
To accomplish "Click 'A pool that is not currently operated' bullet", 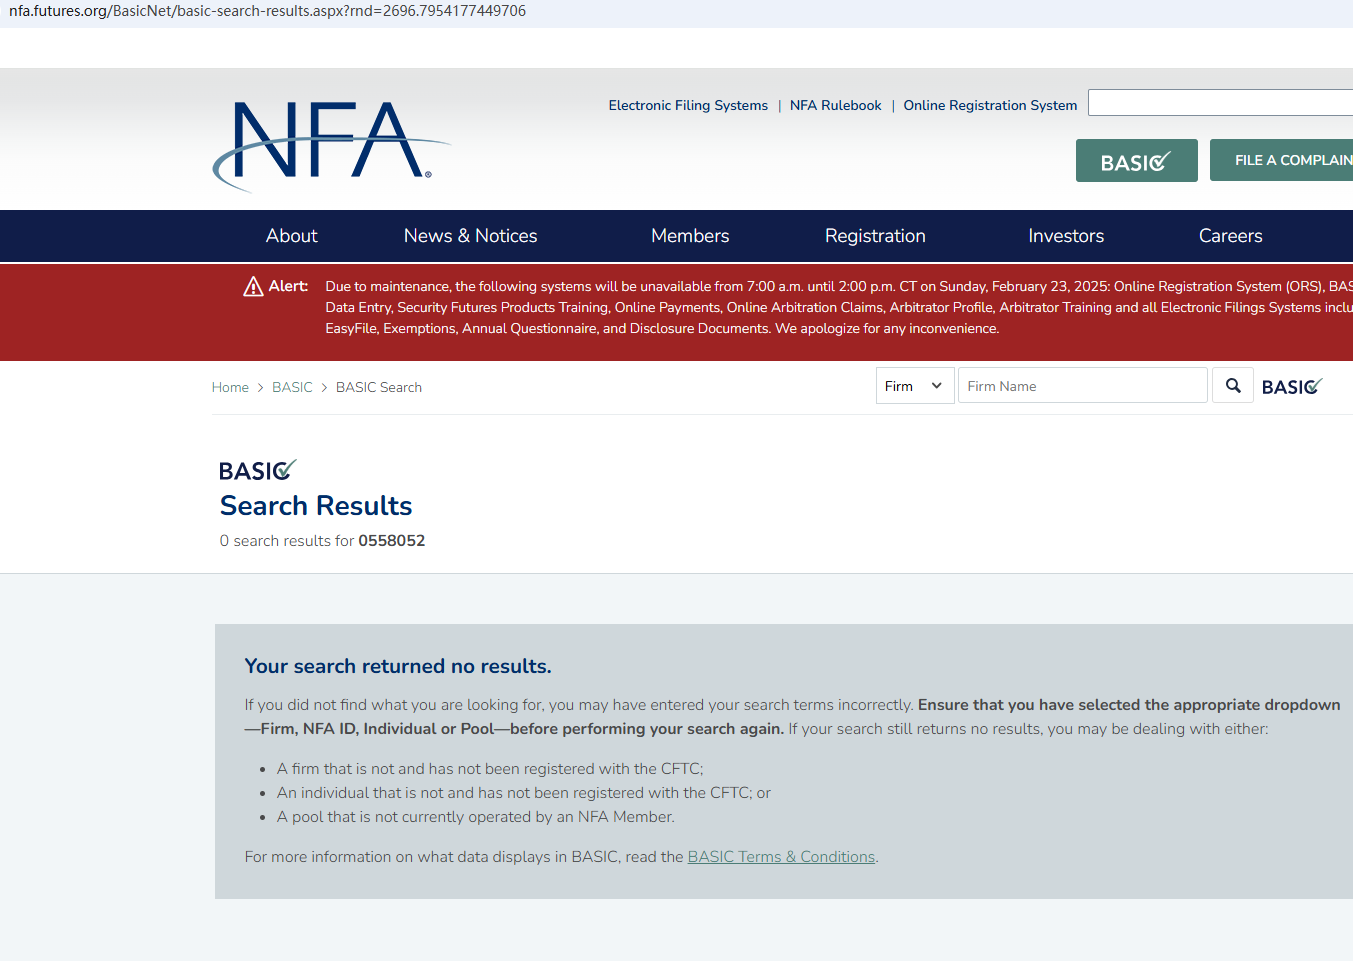I will 476,817.
